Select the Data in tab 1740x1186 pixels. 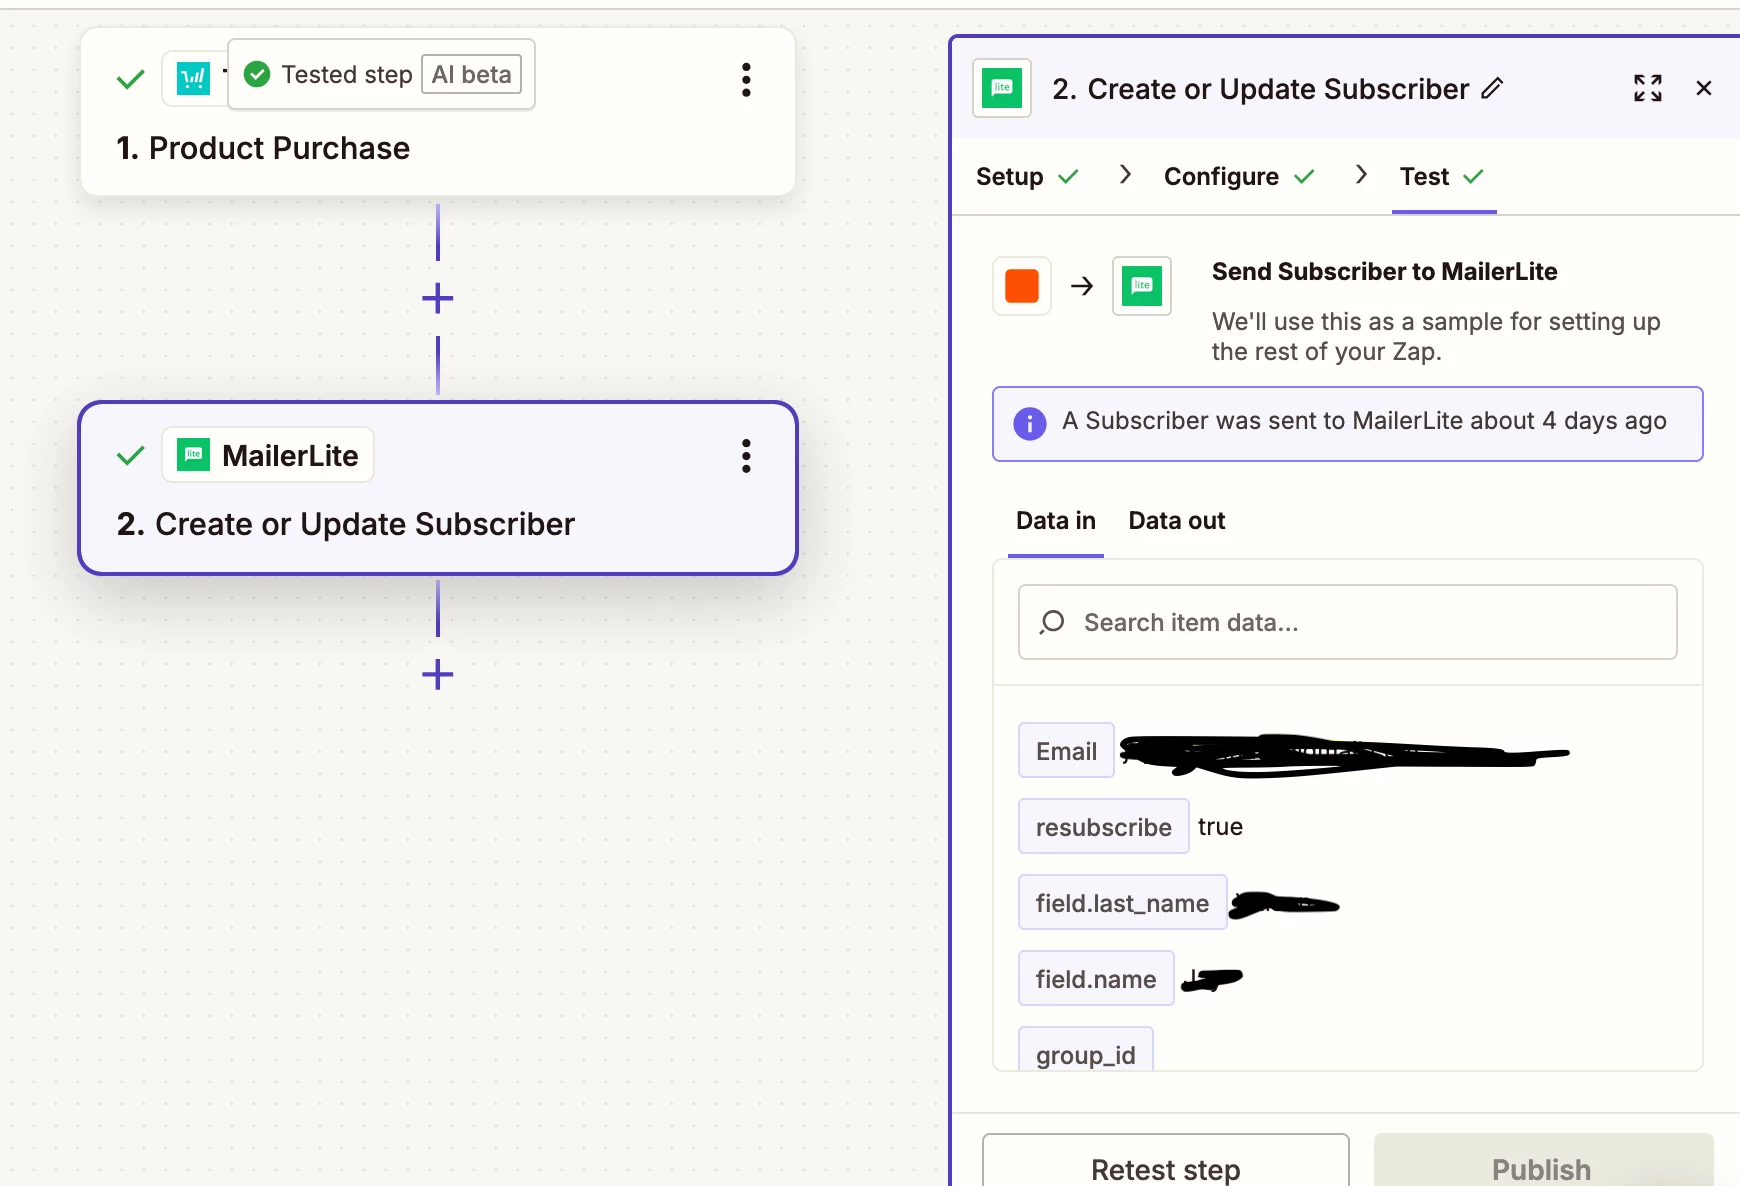tap(1056, 521)
